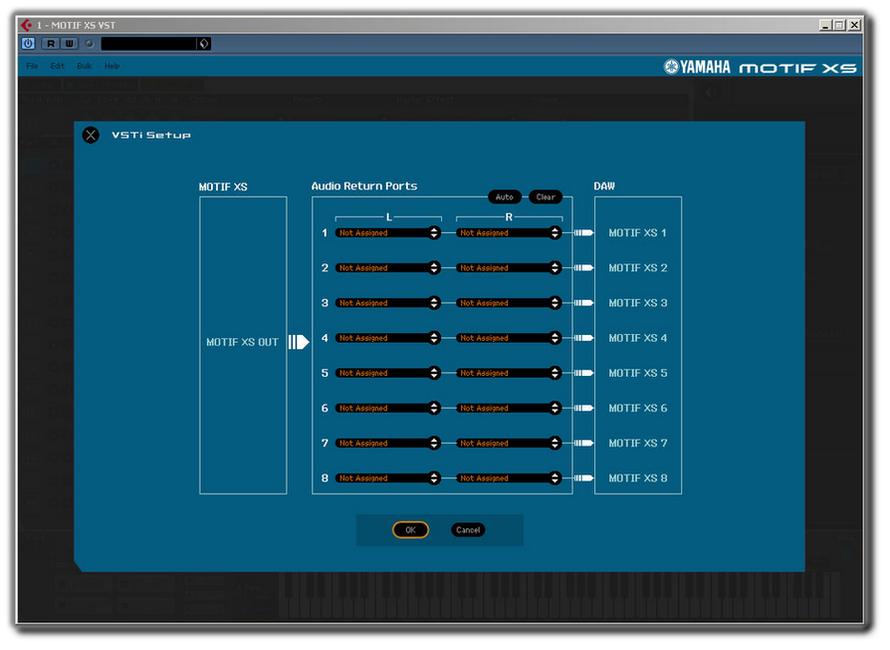Enable Write automation (W) button
Screen dimensions: 890x650
[69, 43]
